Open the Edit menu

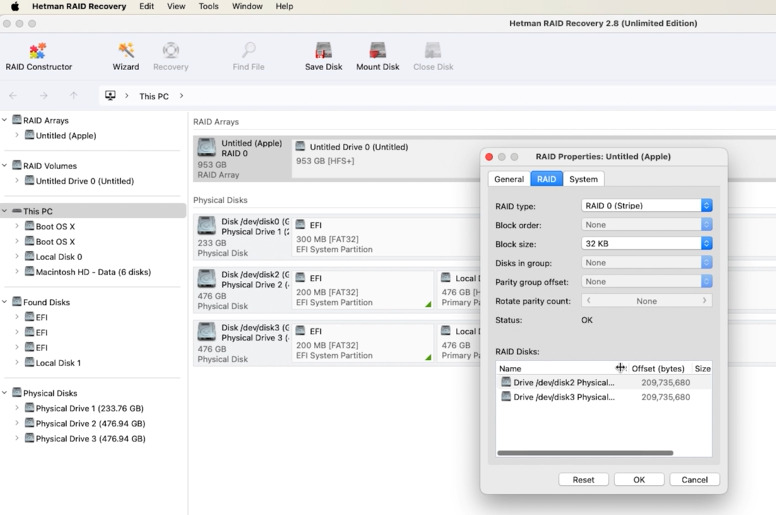click(146, 6)
